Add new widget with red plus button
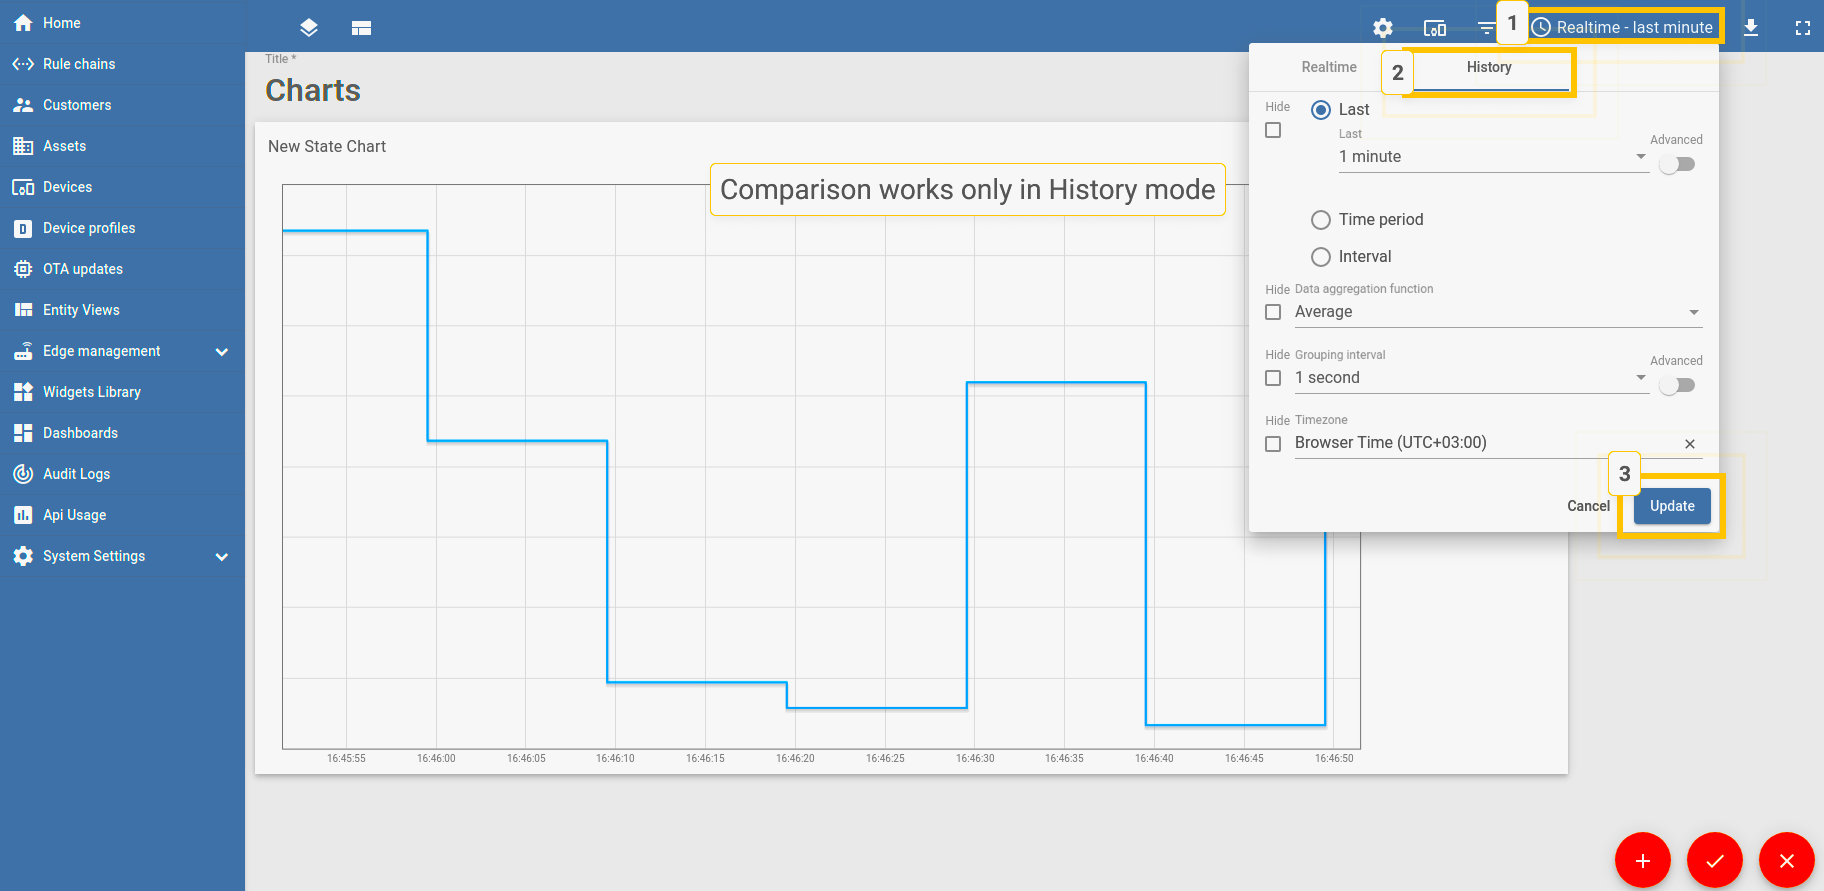This screenshot has width=1824, height=891. tap(1643, 860)
